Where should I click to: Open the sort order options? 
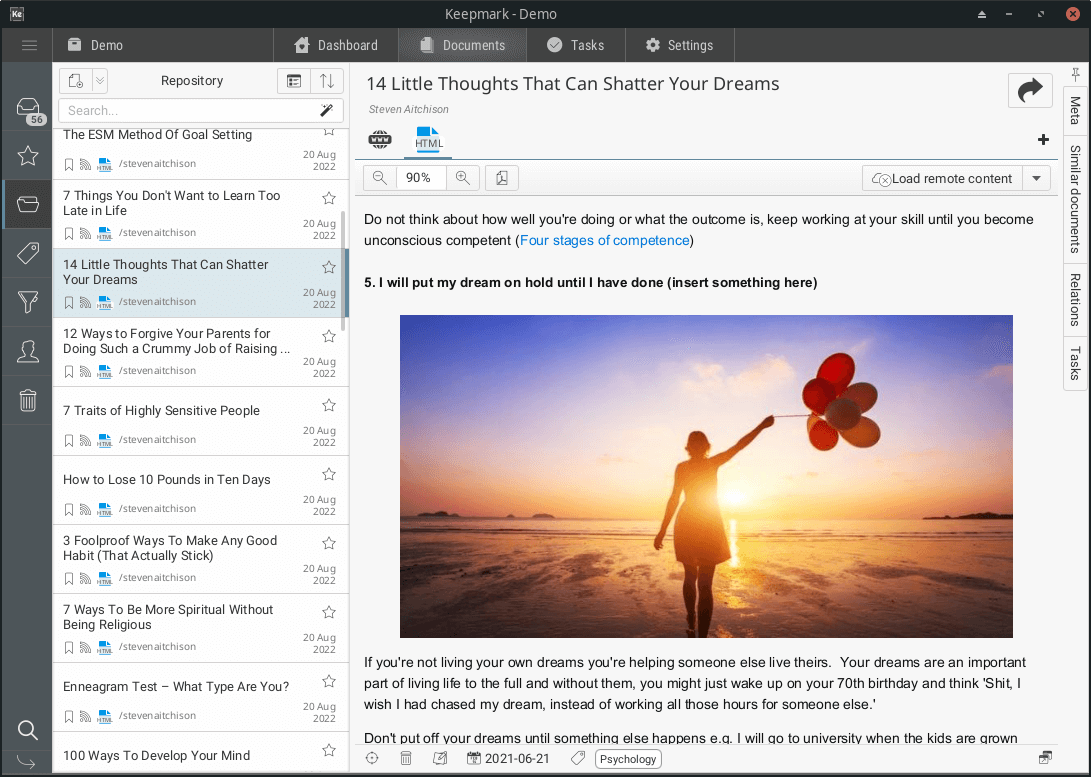[327, 81]
